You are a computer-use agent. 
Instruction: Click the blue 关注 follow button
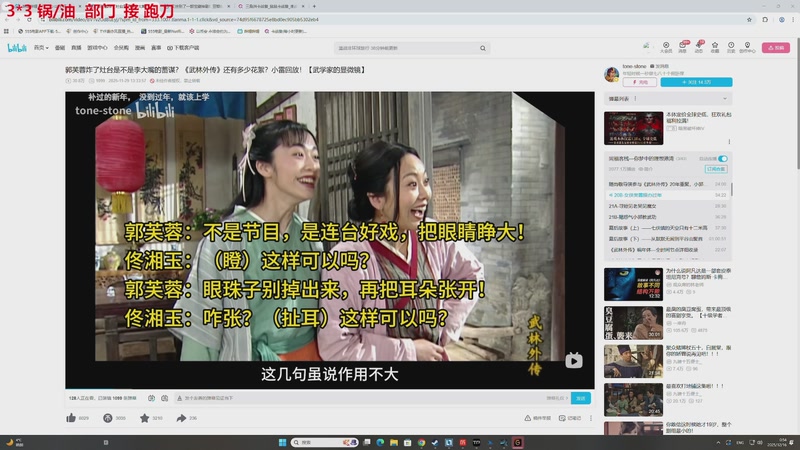696,82
